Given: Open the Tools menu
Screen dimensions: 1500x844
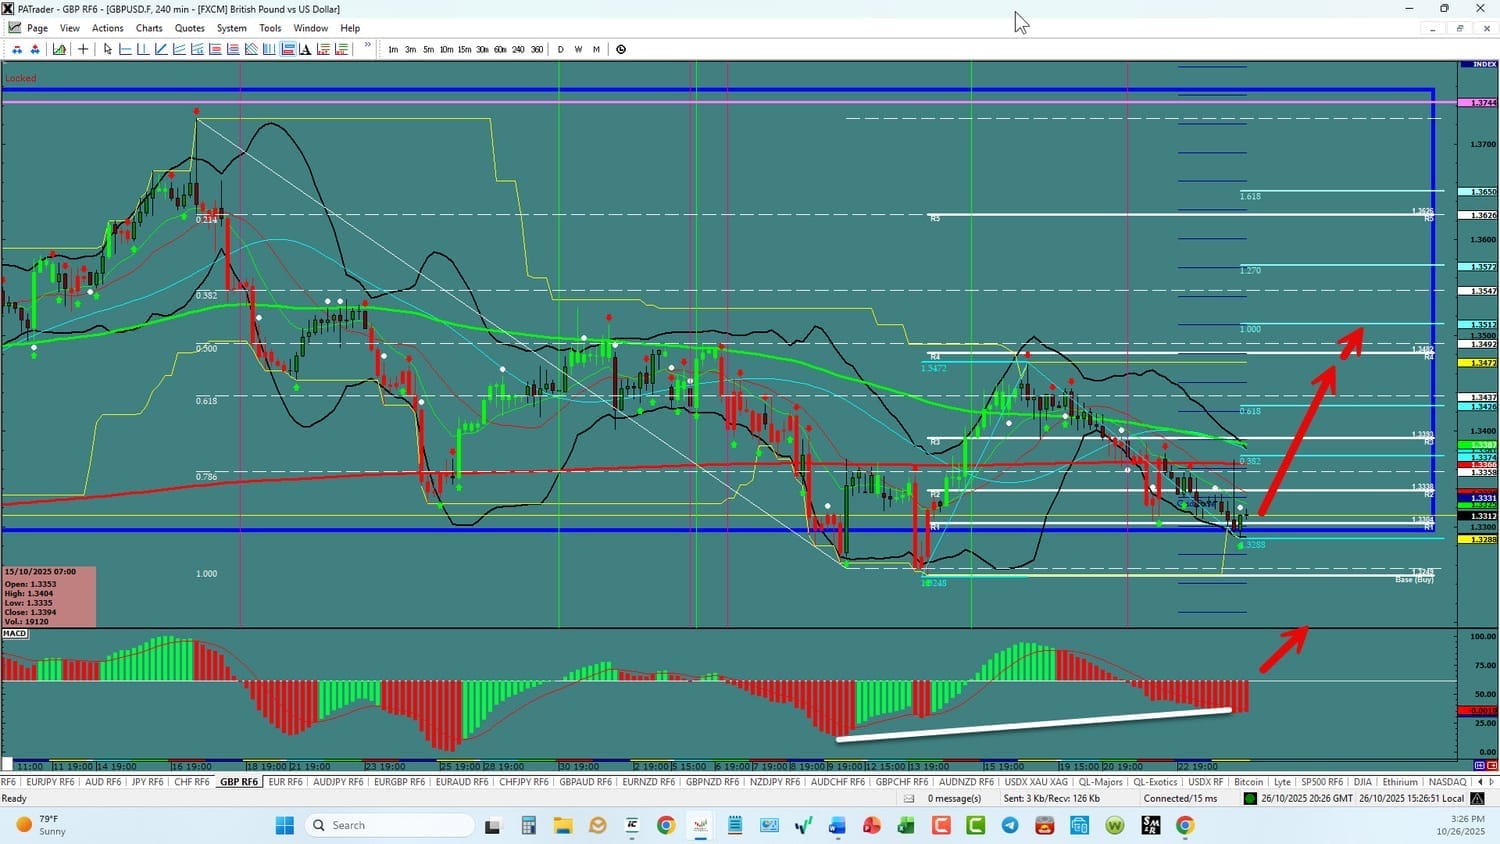Looking at the screenshot, I should pos(270,28).
